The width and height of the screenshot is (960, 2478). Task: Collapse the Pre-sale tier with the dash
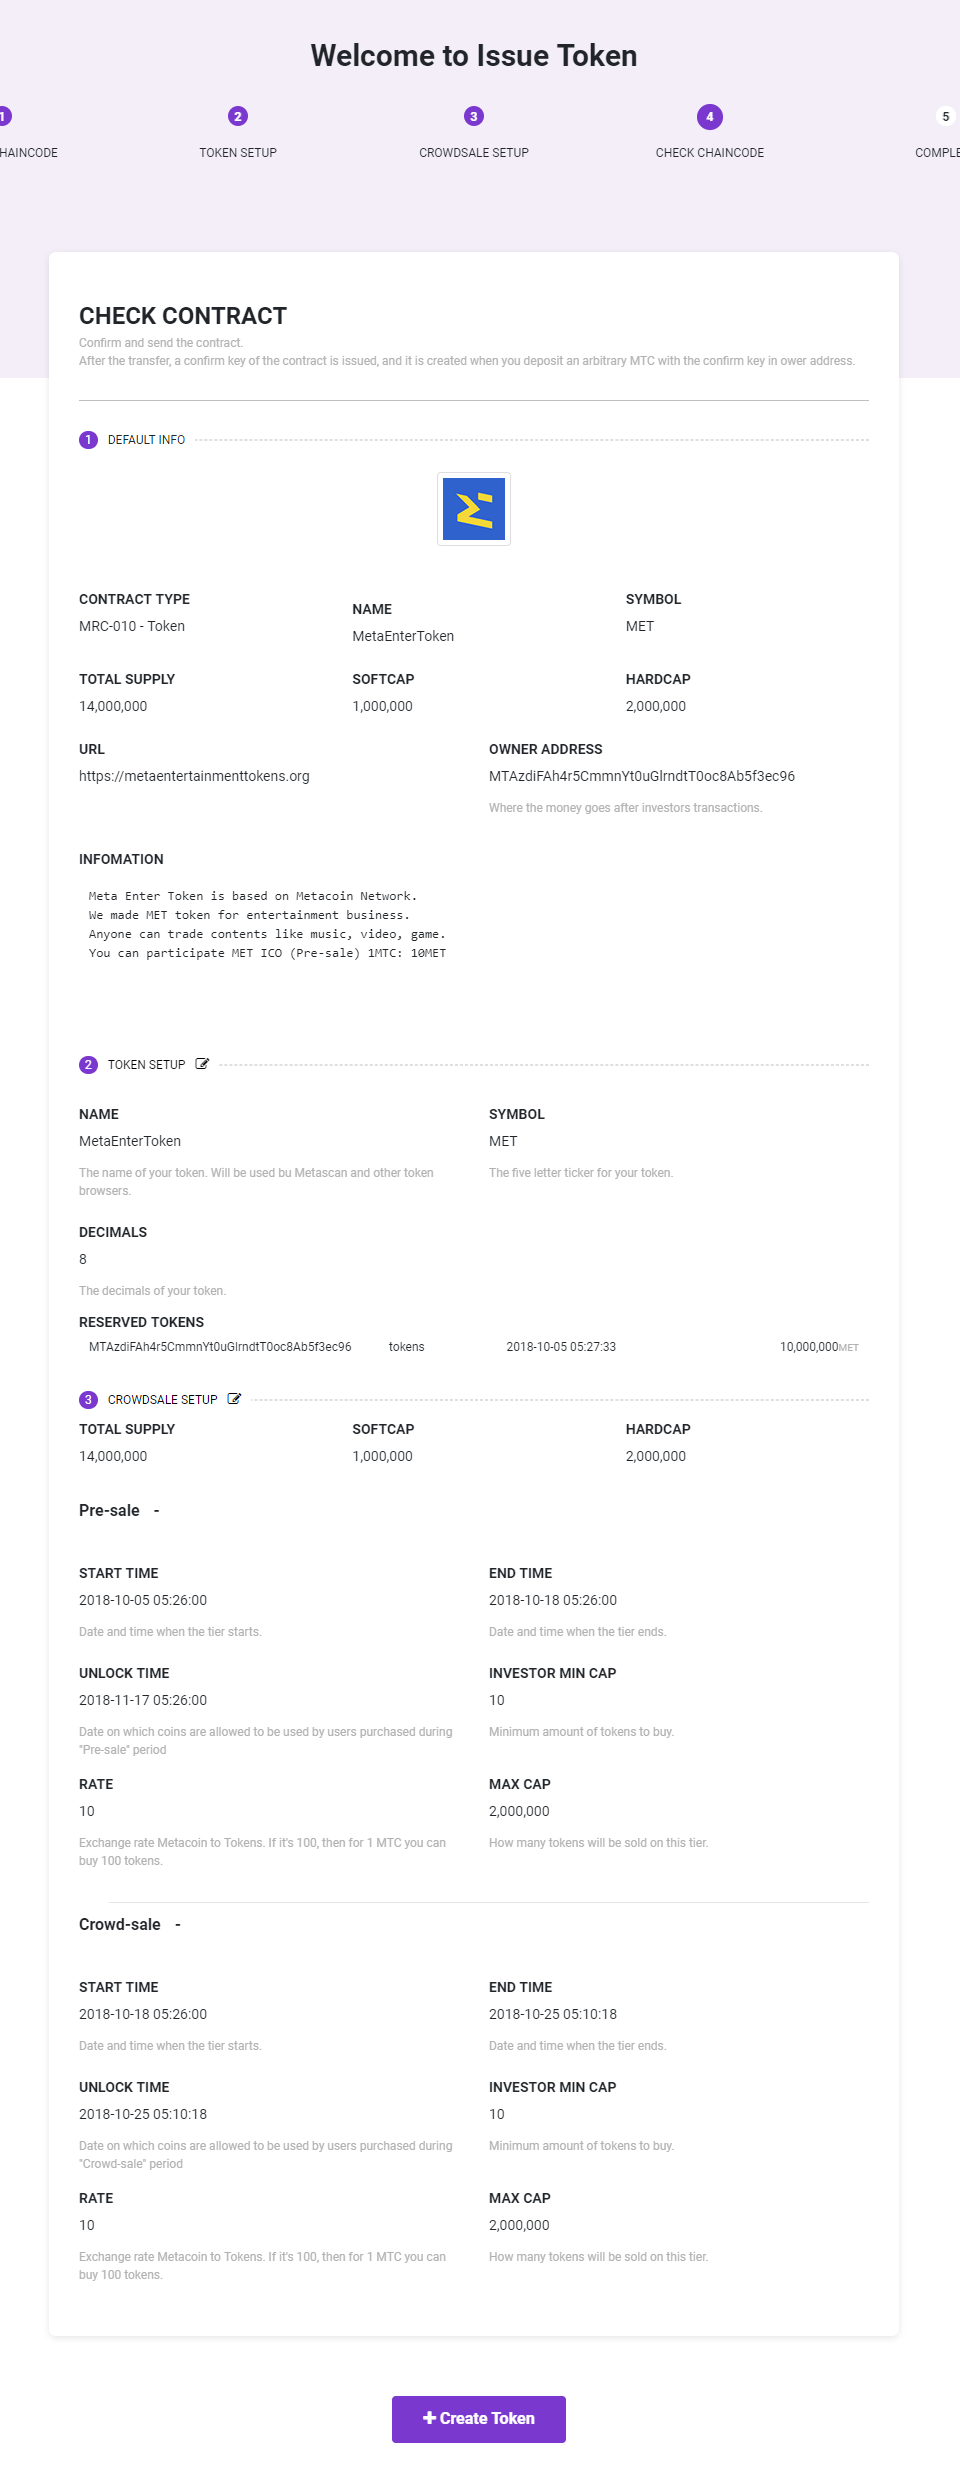tap(156, 1511)
